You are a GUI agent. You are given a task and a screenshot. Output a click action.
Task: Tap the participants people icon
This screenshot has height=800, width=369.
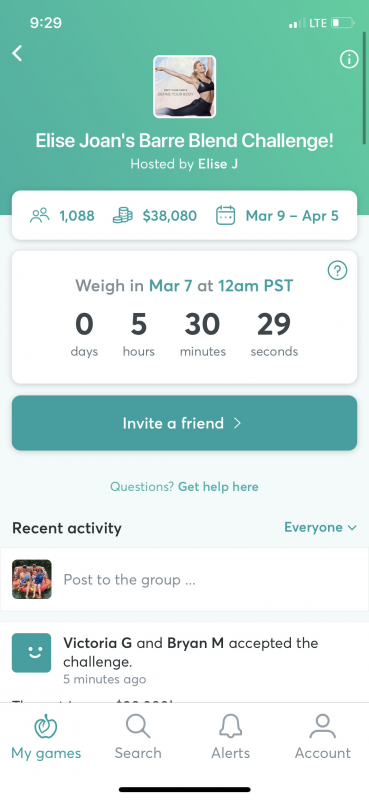39,215
